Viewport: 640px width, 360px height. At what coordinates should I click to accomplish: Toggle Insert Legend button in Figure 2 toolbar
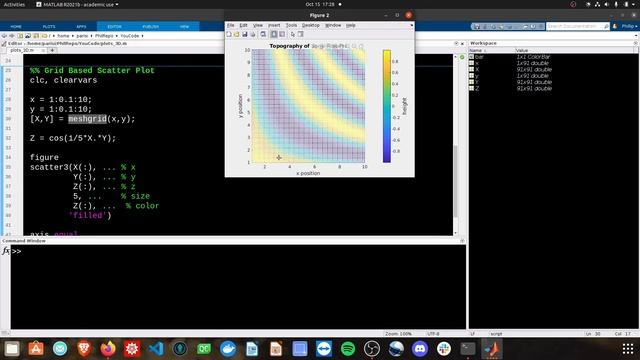click(282, 35)
